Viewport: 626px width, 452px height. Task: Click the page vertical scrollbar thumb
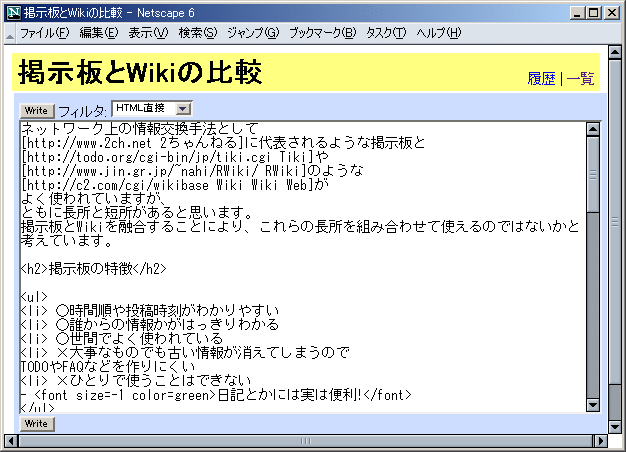(614, 221)
